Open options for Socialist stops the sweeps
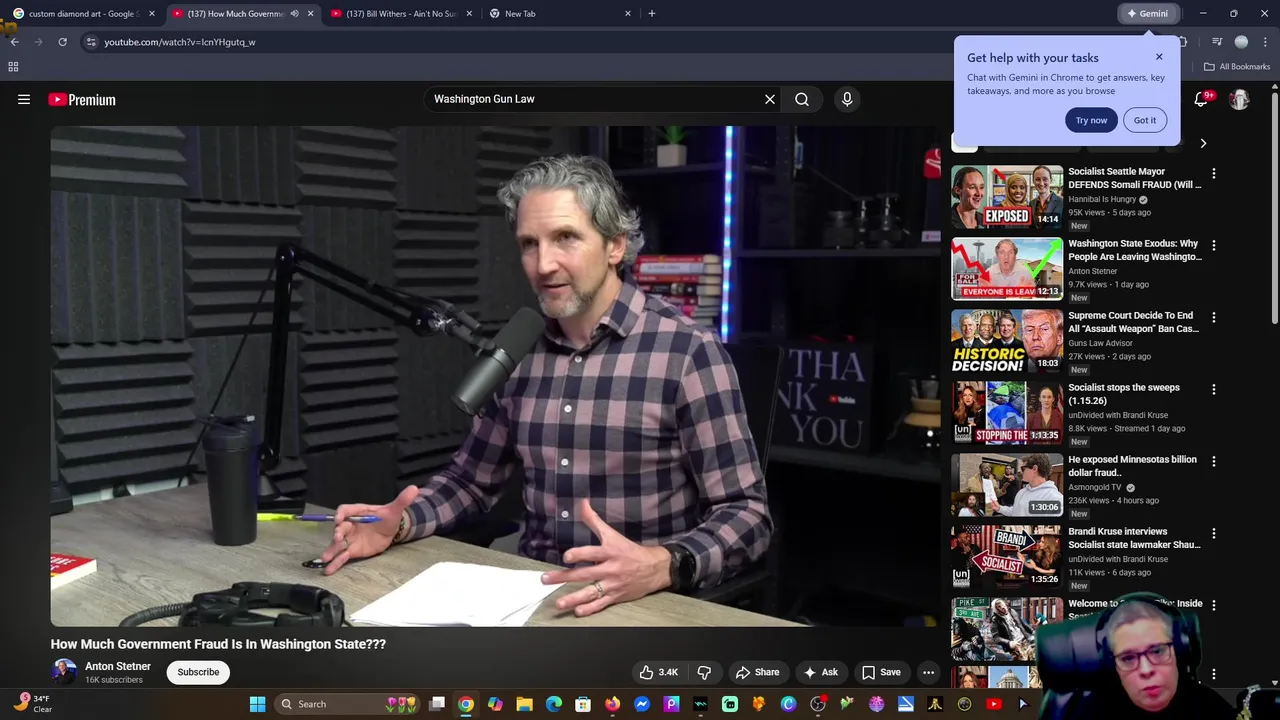 coord(1214,389)
